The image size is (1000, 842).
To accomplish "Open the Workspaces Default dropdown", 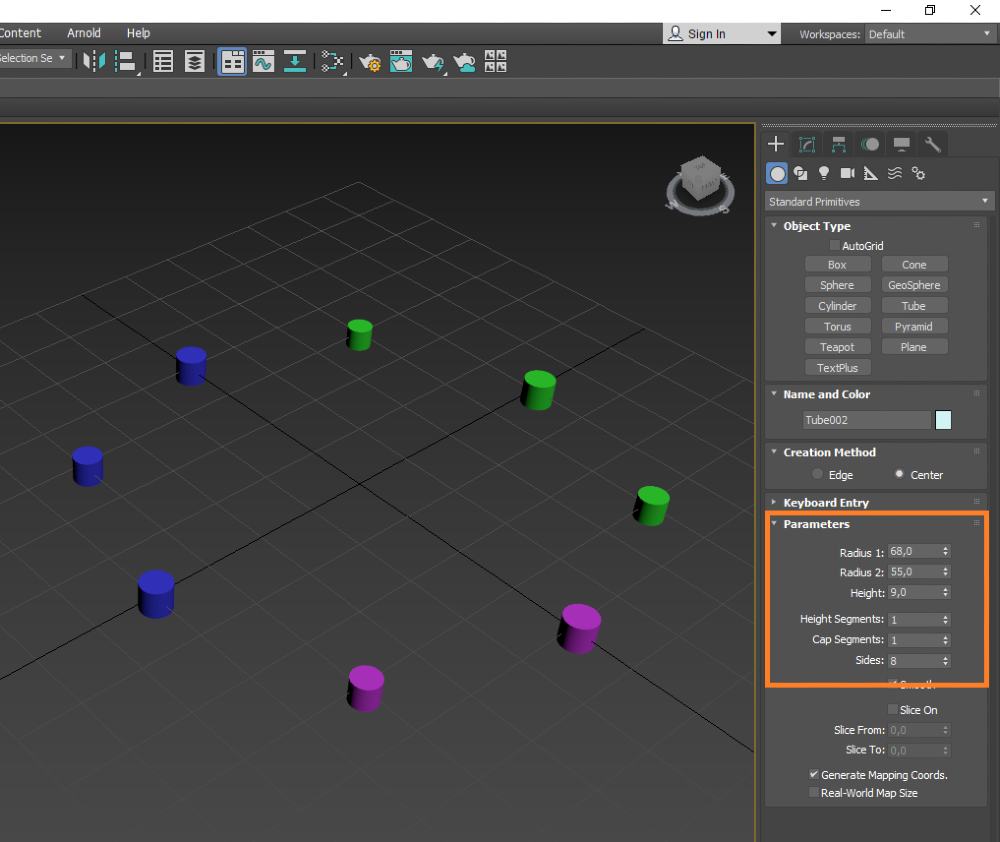I will click(x=929, y=34).
